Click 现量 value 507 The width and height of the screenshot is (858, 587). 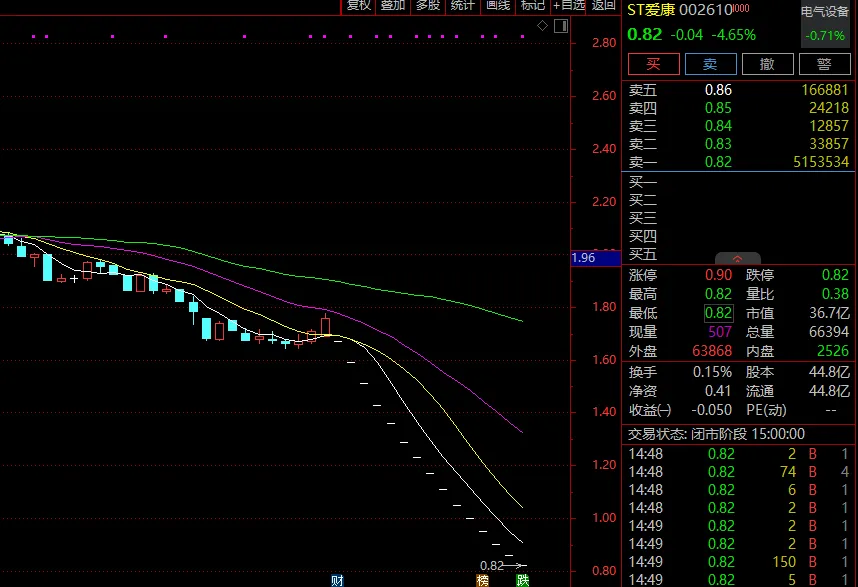(720, 332)
